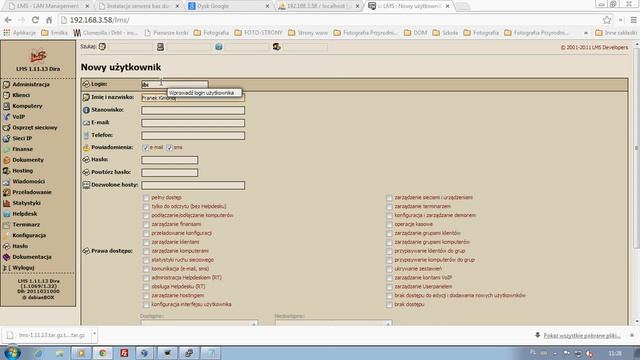Click the Statystyki sidebar icon
The width and height of the screenshot is (640, 360).
7,203
